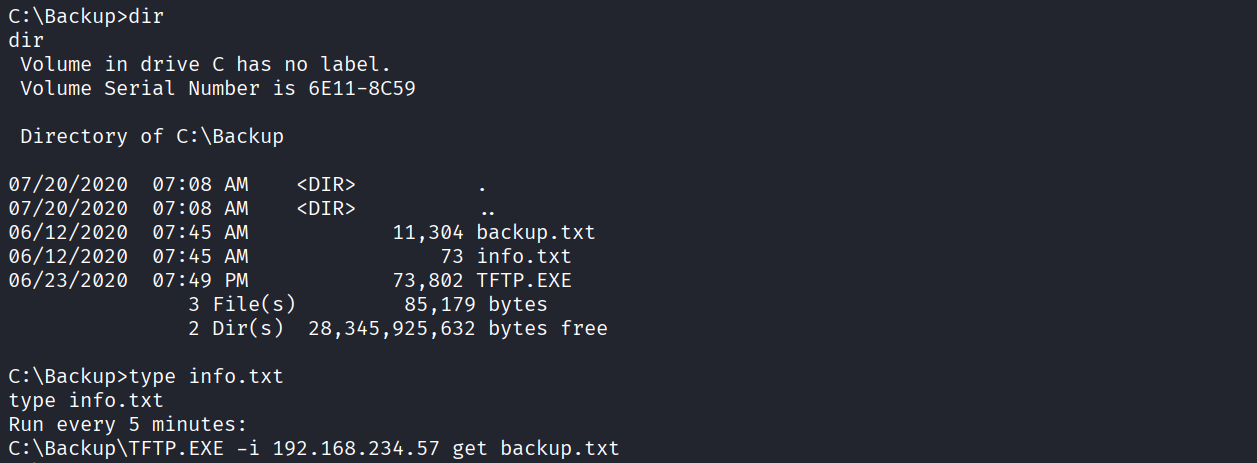
Task: Click the 73,802 file size value
Action: tap(429, 281)
